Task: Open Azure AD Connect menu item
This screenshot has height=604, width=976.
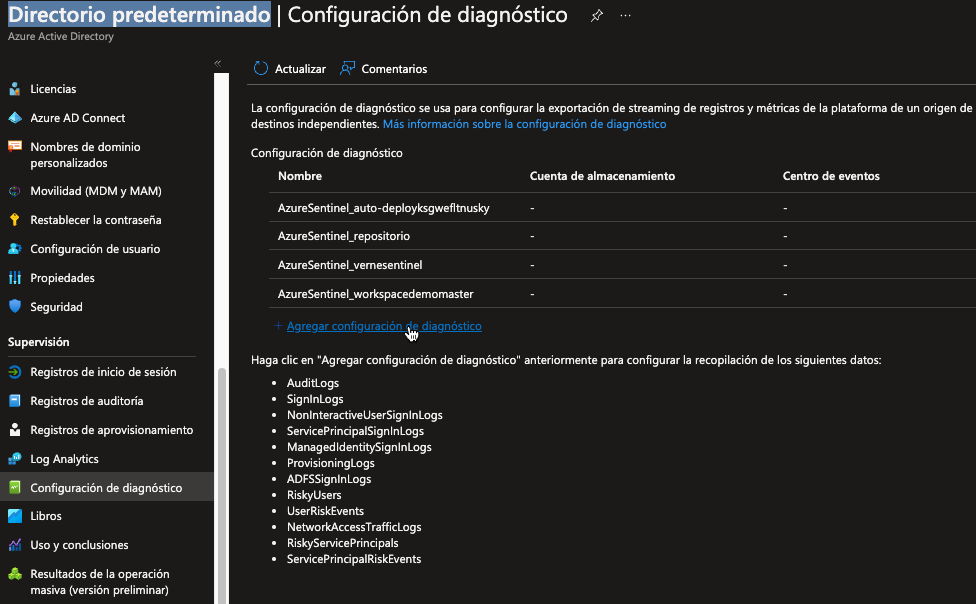Action: pos(77,118)
